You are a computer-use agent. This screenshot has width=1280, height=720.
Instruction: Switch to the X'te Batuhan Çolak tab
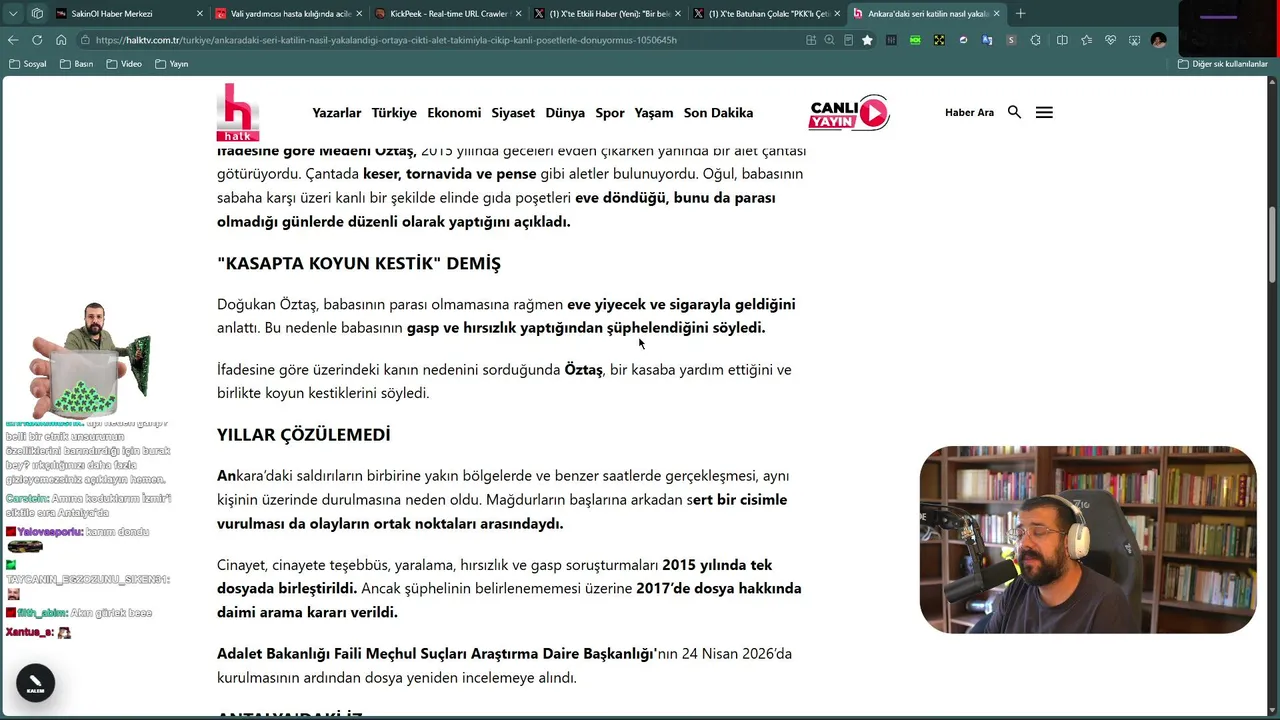[768, 14]
